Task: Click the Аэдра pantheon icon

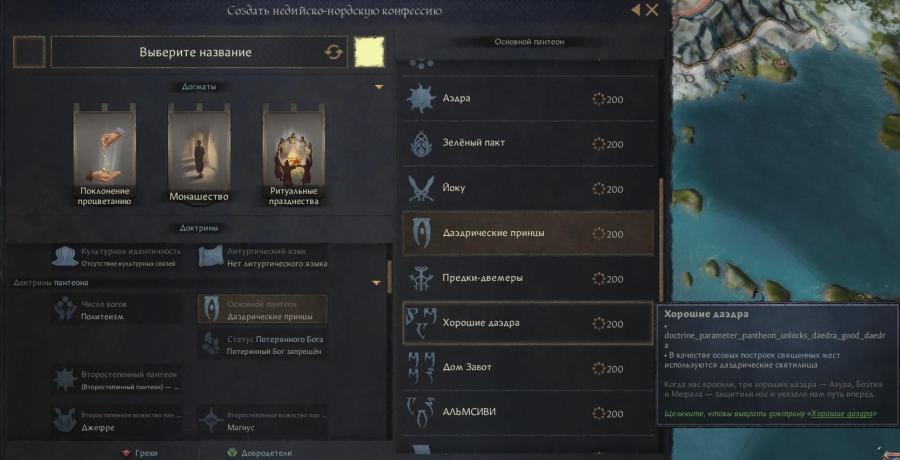Action: click(x=421, y=98)
